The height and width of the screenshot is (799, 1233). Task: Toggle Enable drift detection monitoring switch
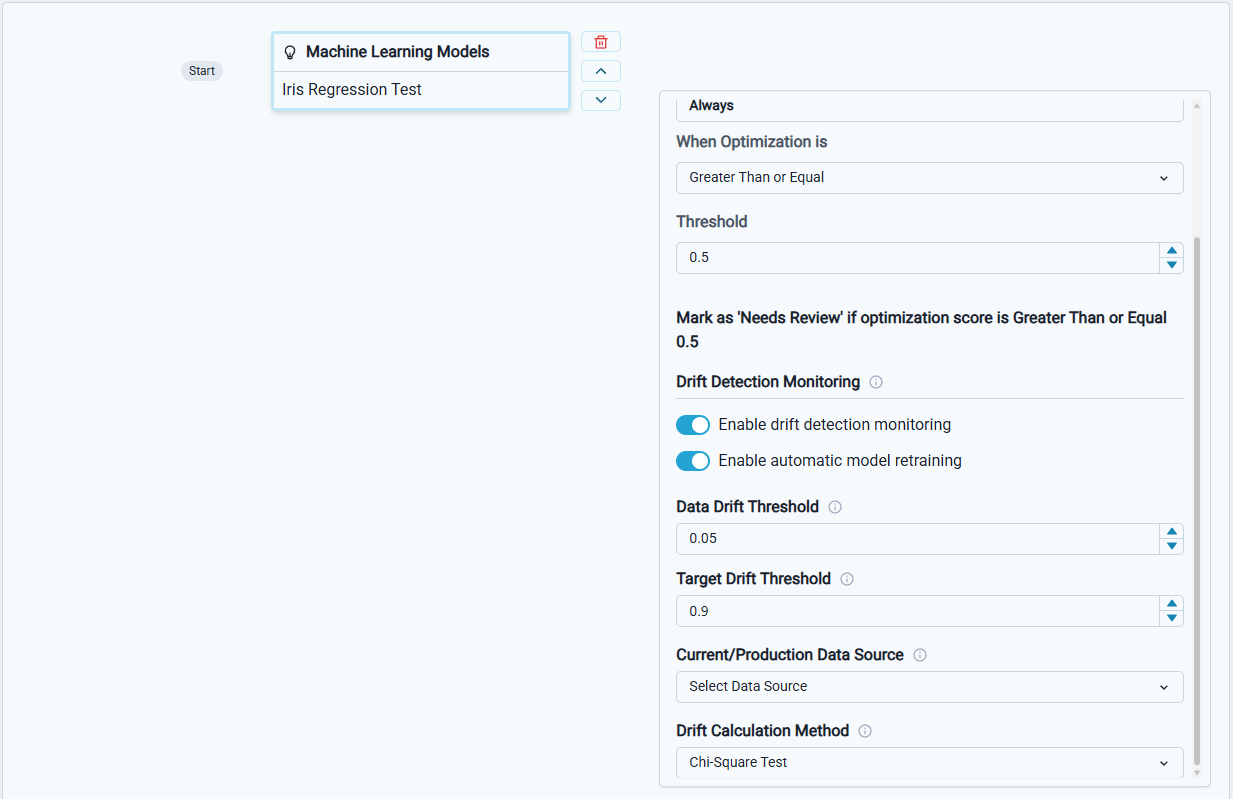[693, 425]
